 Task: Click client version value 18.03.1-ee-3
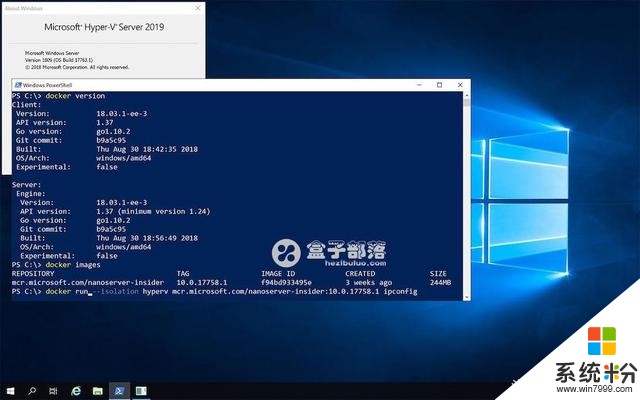122,114
